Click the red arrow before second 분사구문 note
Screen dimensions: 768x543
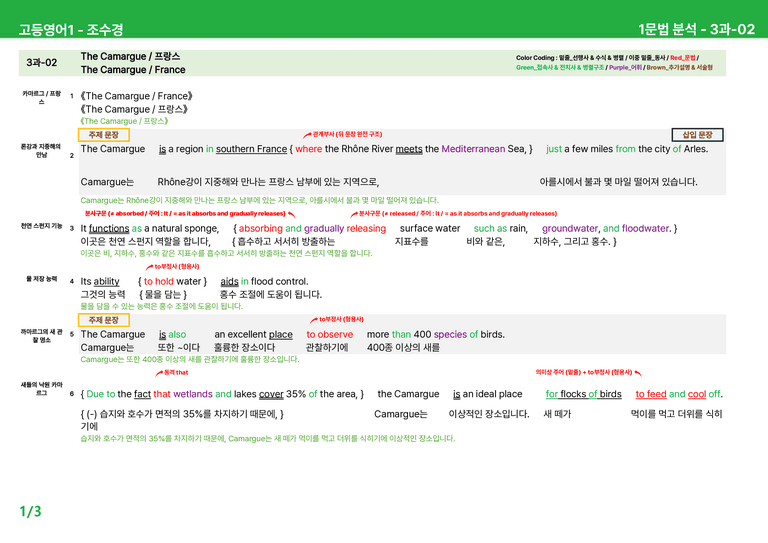click(x=354, y=214)
